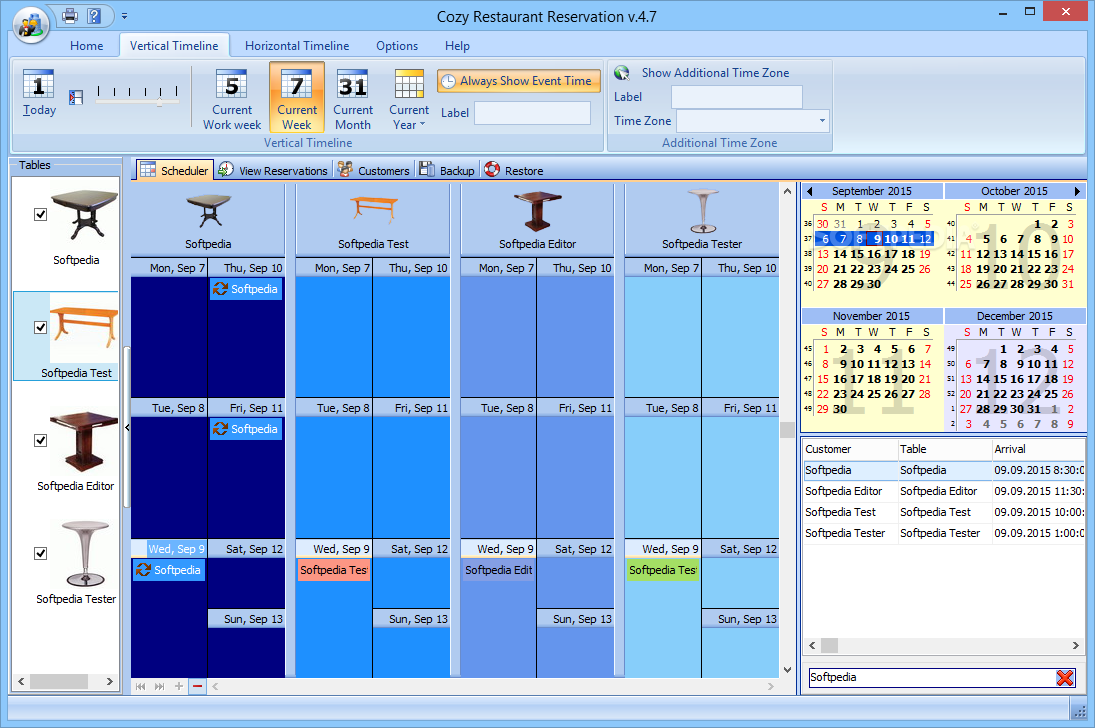Screen dimensions: 1095x728
Task: Go to previous month in calendar
Action: [809, 191]
